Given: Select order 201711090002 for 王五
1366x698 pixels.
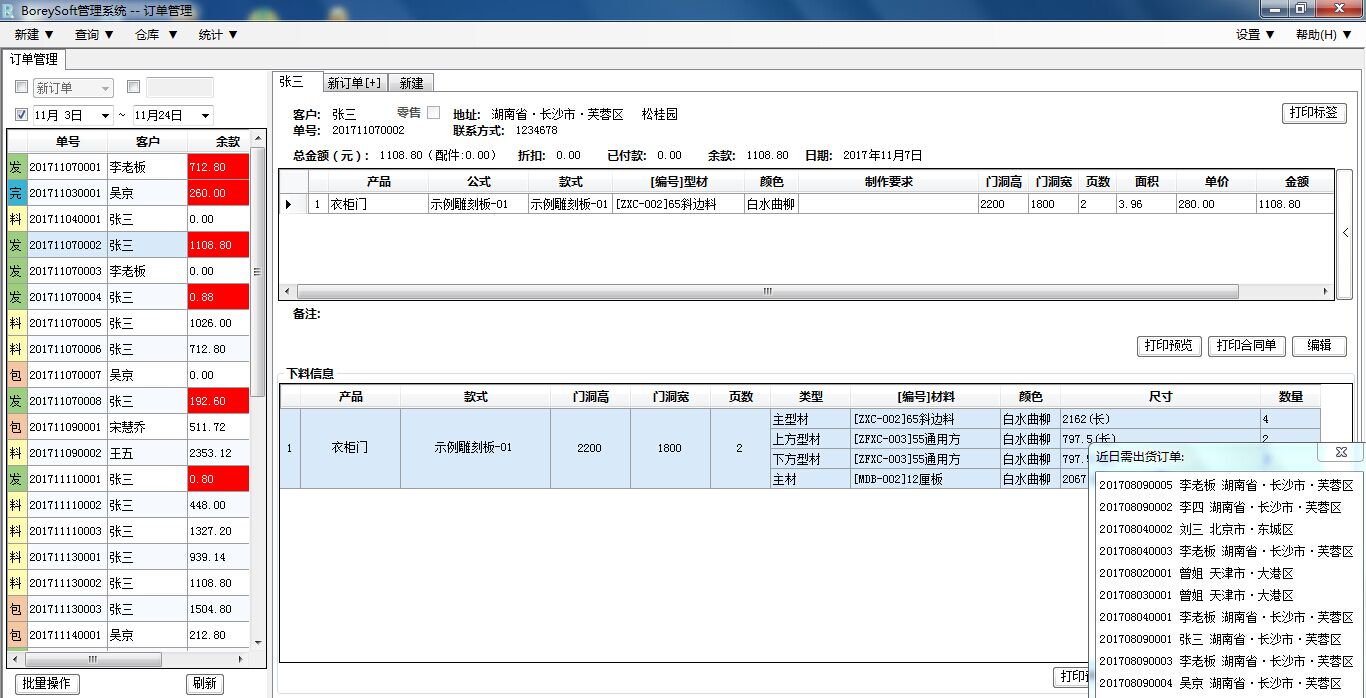Looking at the screenshot, I should (x=127, y=453).
